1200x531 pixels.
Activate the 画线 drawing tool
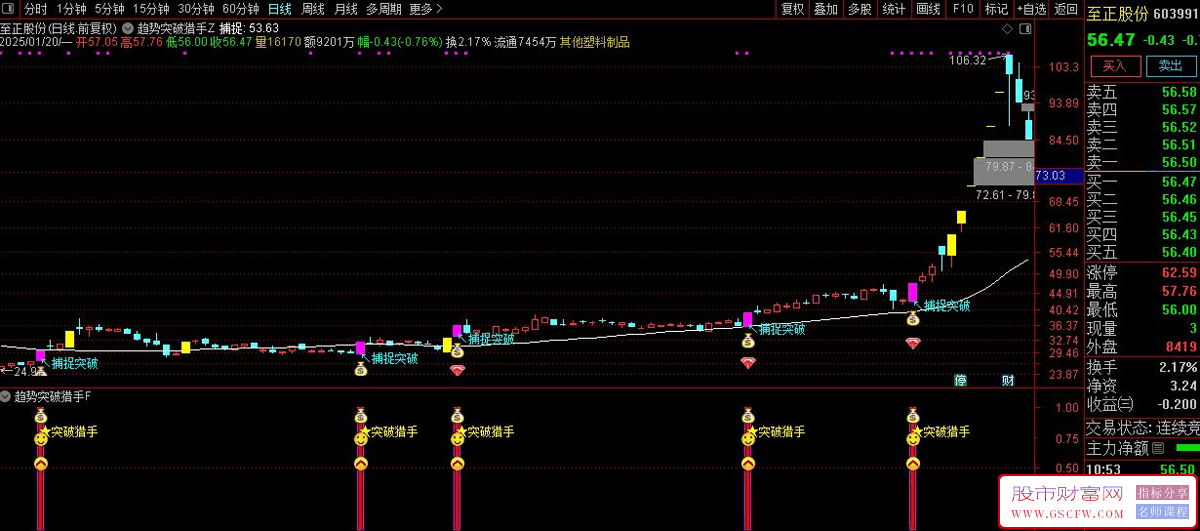(x=928, y=9)
